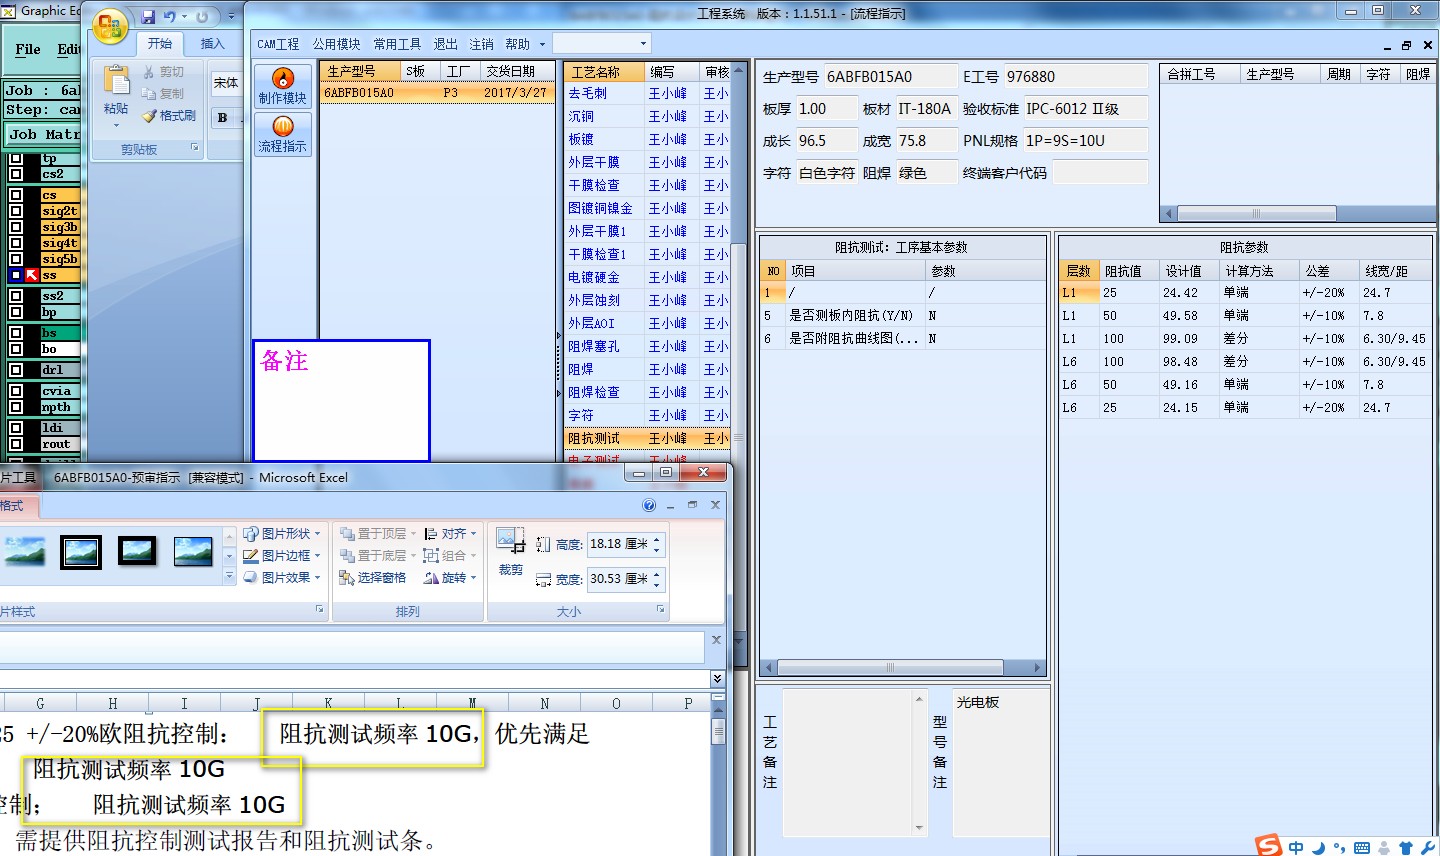Open File menu in Graphic Editor
This screenshot has width=1440, height=856.
click(x=28, y=49)
